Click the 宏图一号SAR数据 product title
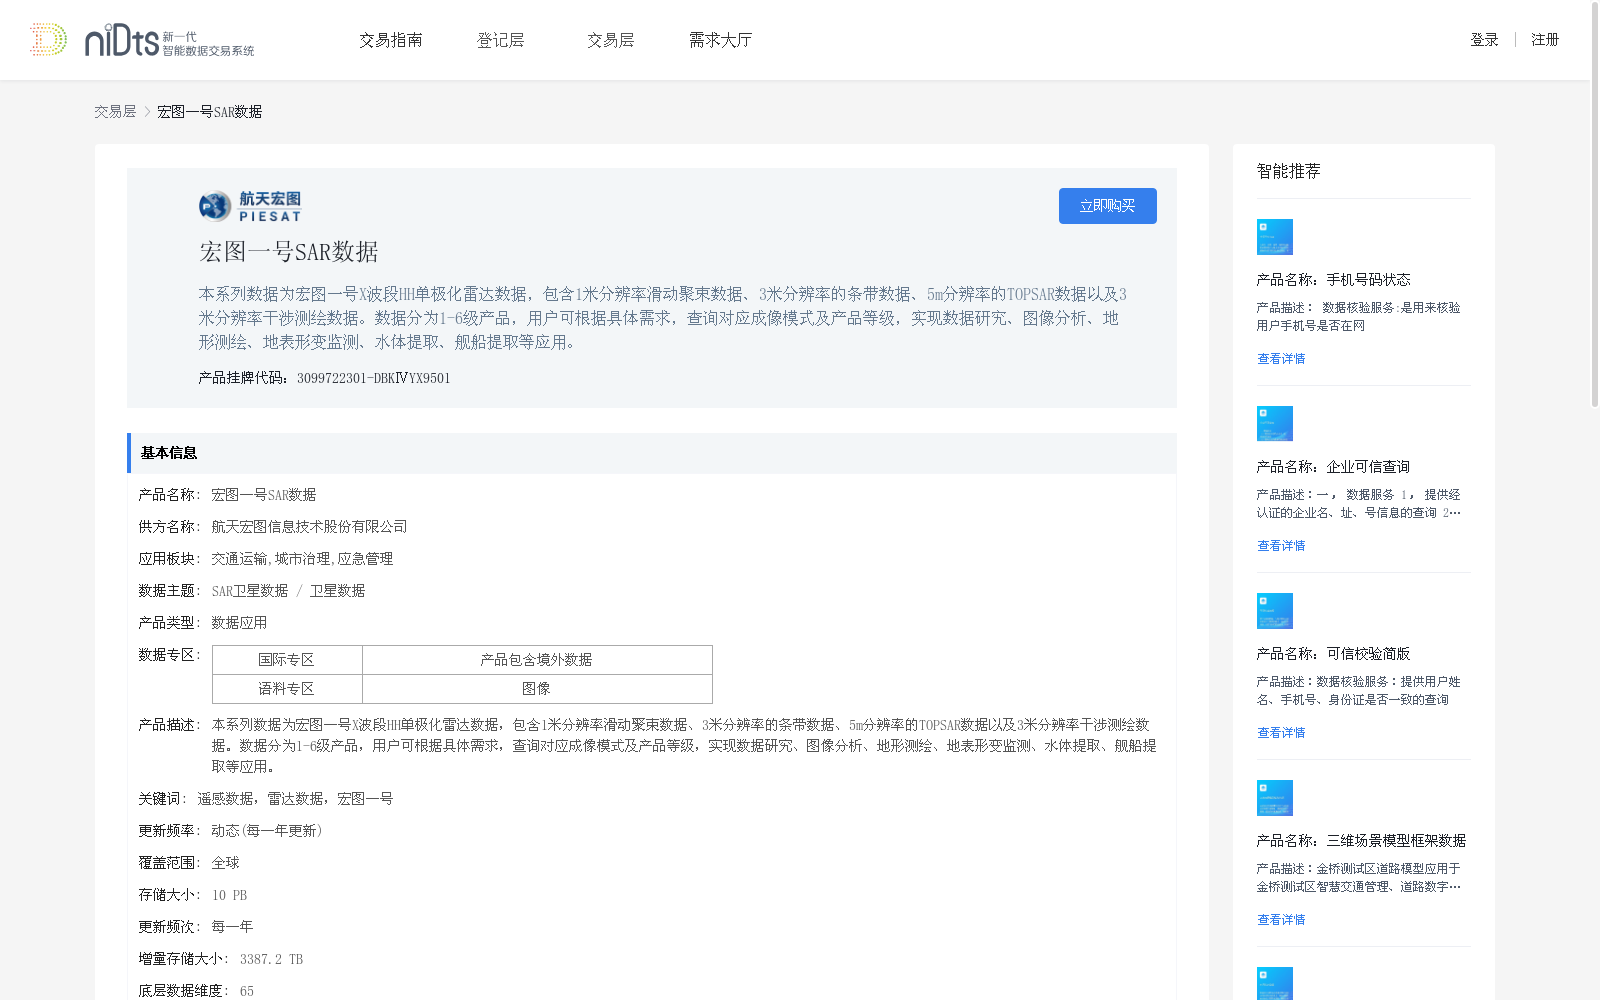This screenshot has width=1600, height=1000. pos(289,252)
